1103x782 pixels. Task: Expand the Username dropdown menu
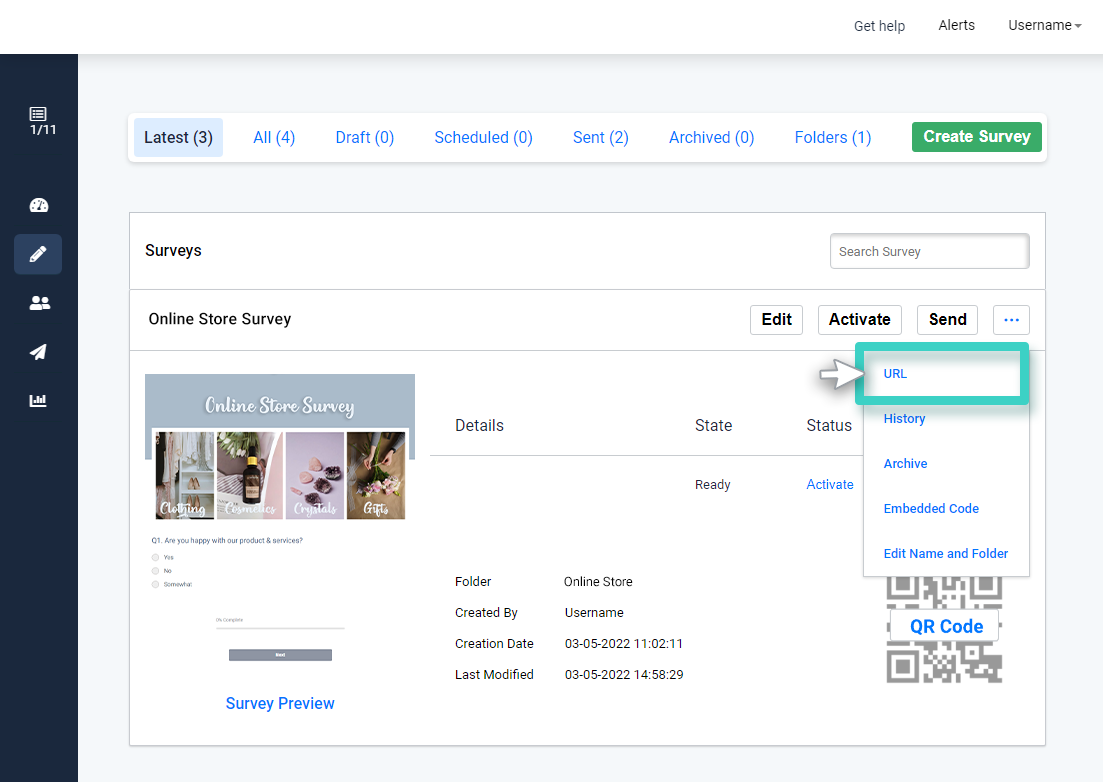(x=1045, y=25)
